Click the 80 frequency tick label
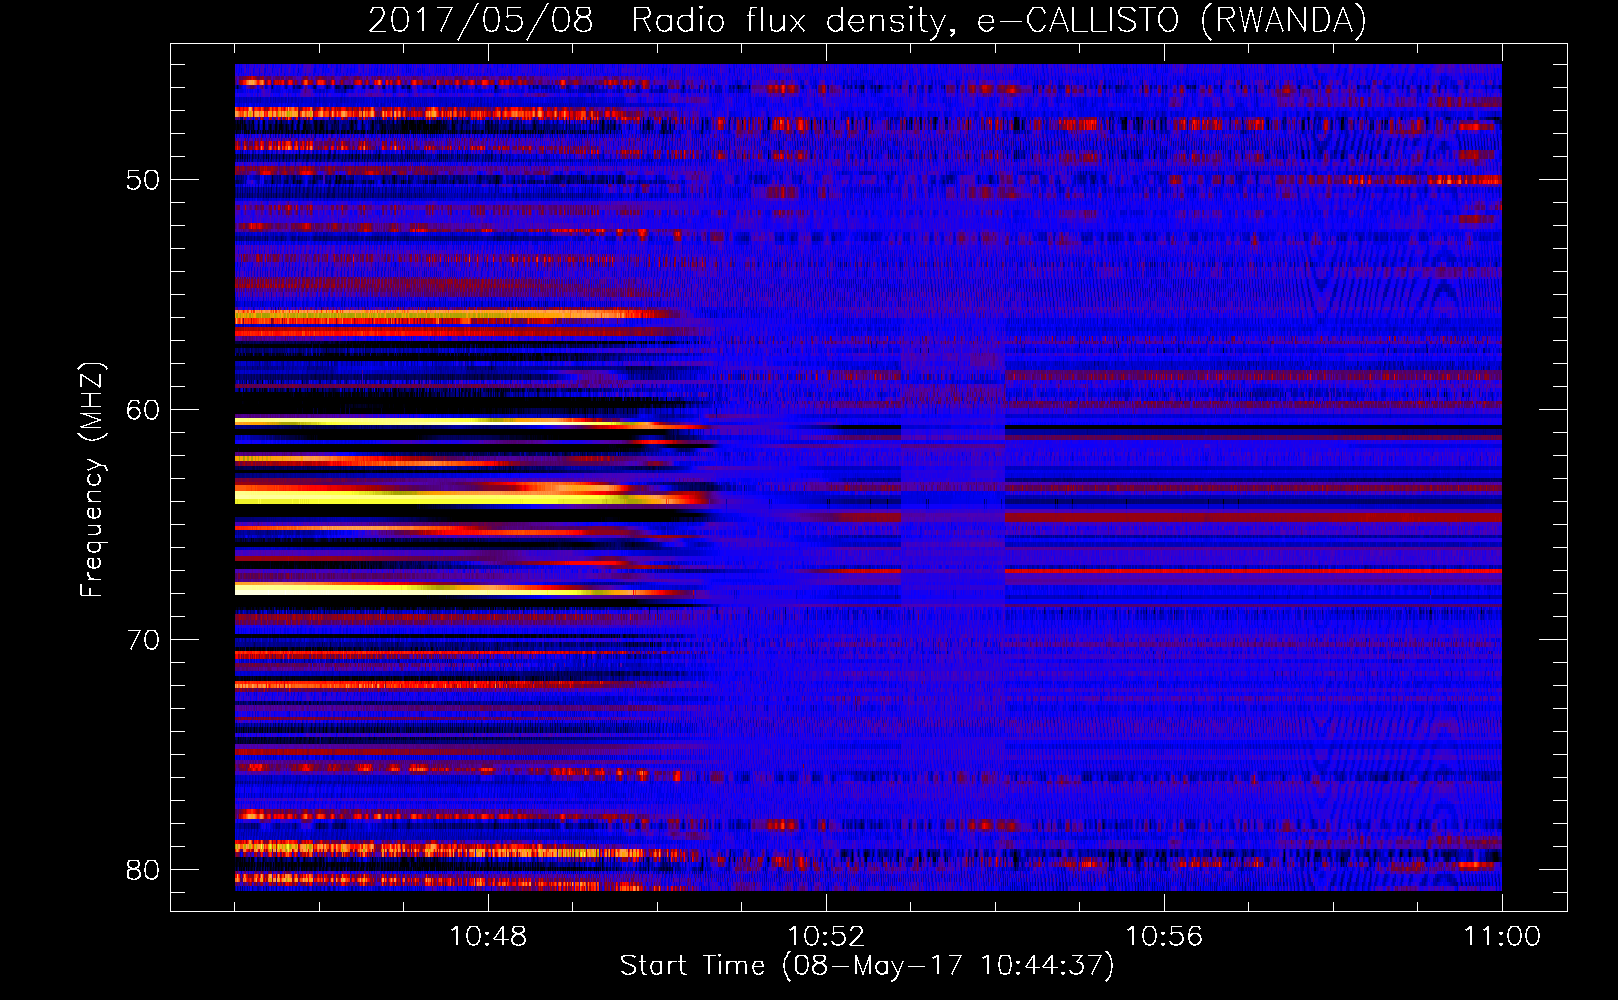This screenshot has height=1000, width=1618. coord(143,870)
